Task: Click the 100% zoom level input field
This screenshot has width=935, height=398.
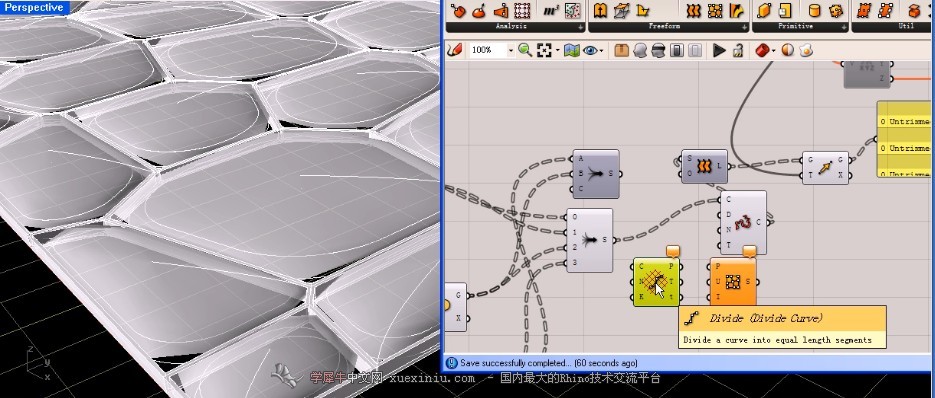Action: [488, 51]
